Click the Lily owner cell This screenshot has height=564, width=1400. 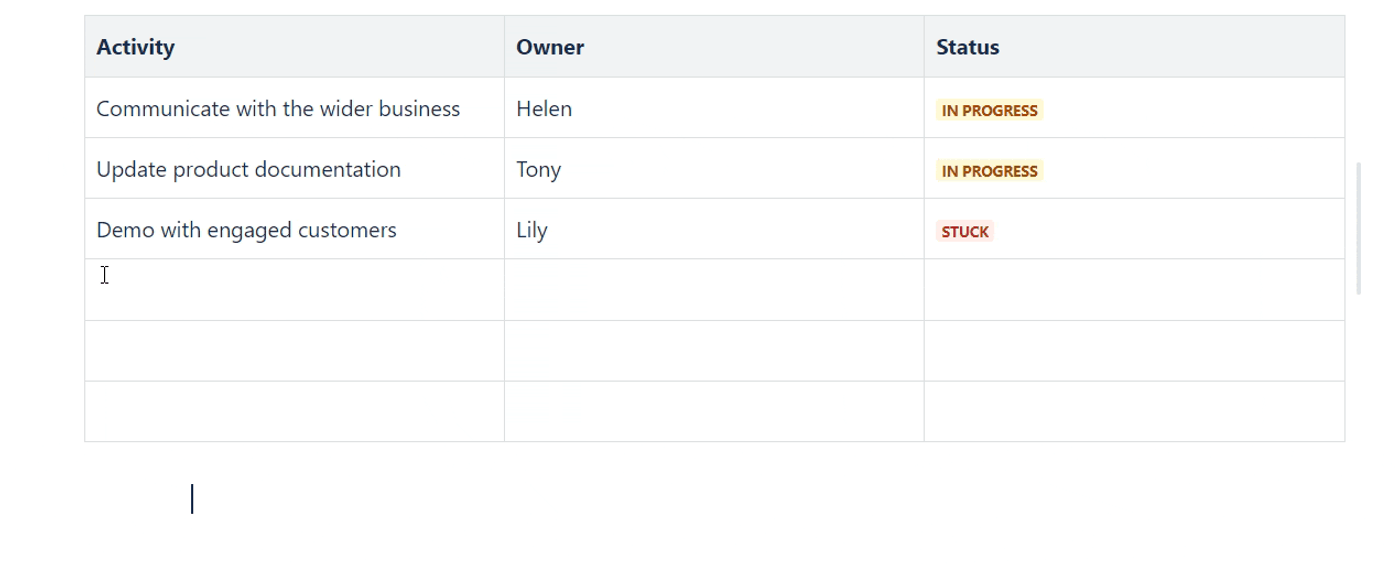point(714,229)
